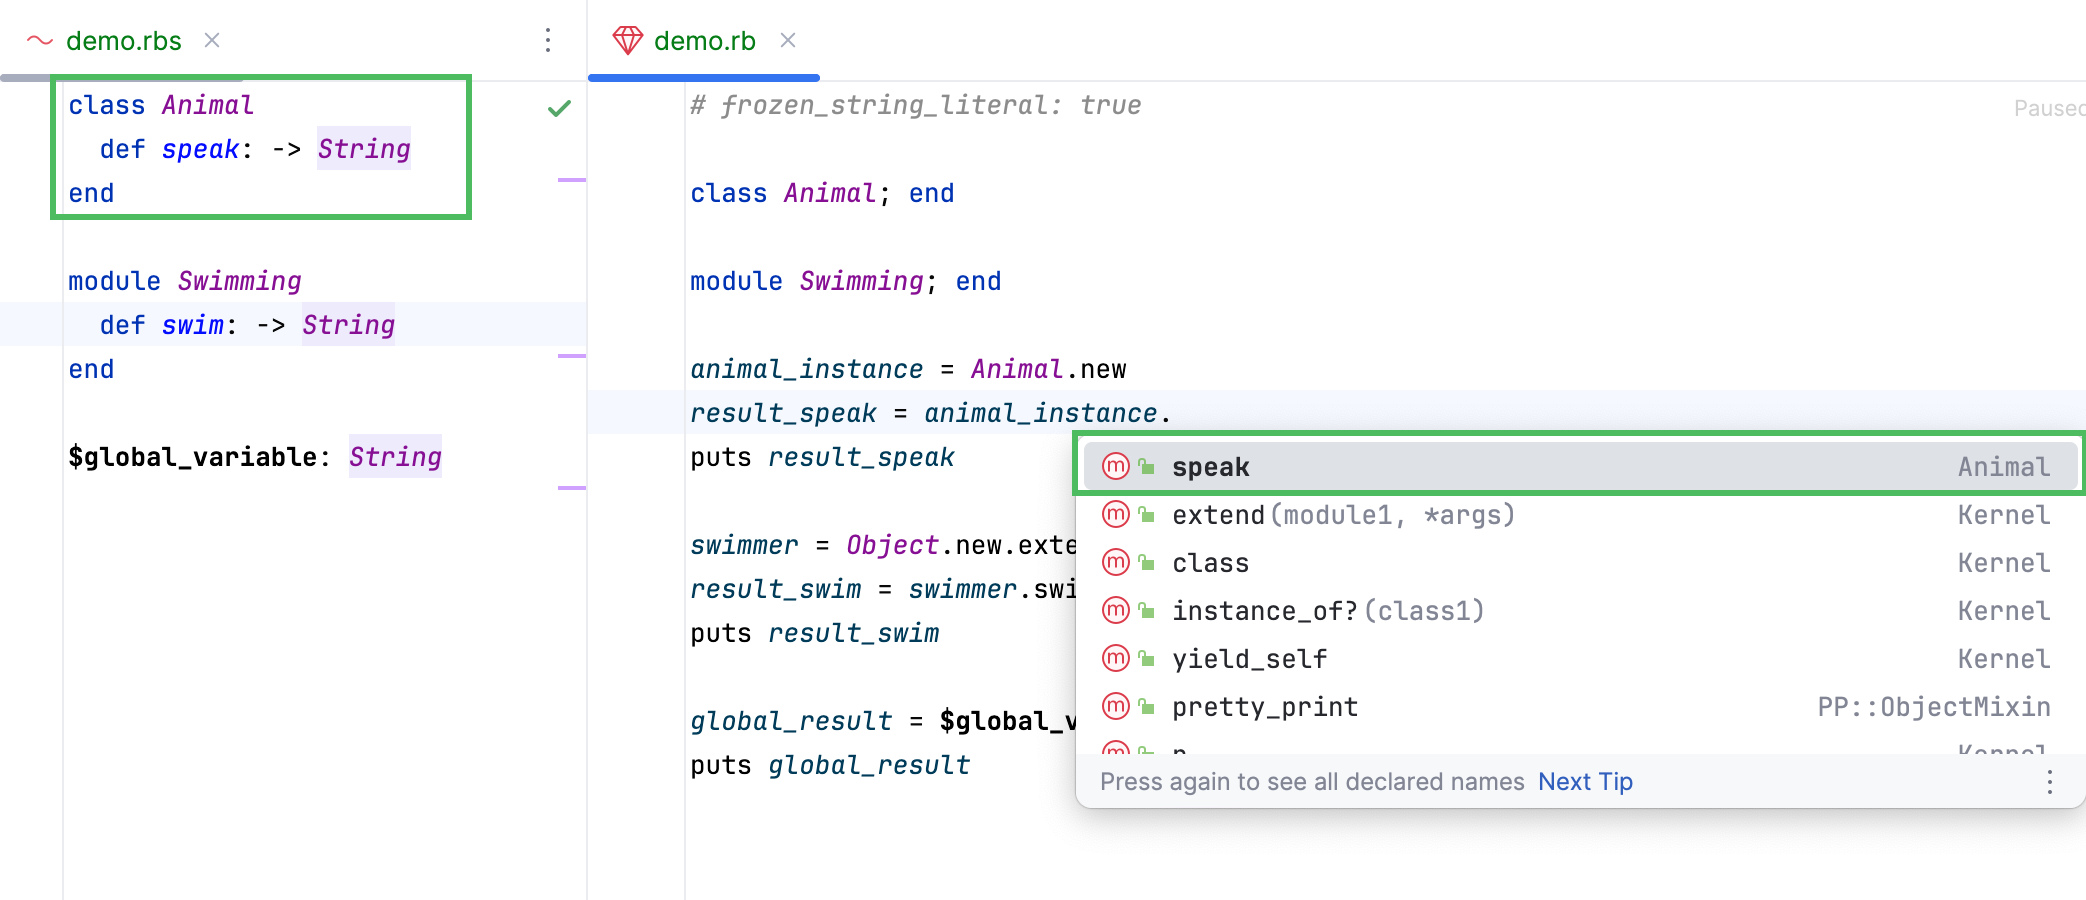Choose the class completion from Kernel
Image resolution: width=2086 pixels, height=900 pixels.
click(1210, 563)
